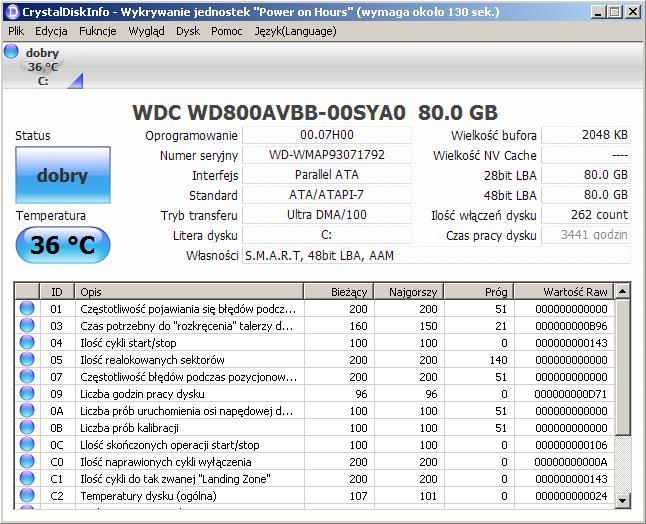Sort by the Opis column header

pos(189,292)
